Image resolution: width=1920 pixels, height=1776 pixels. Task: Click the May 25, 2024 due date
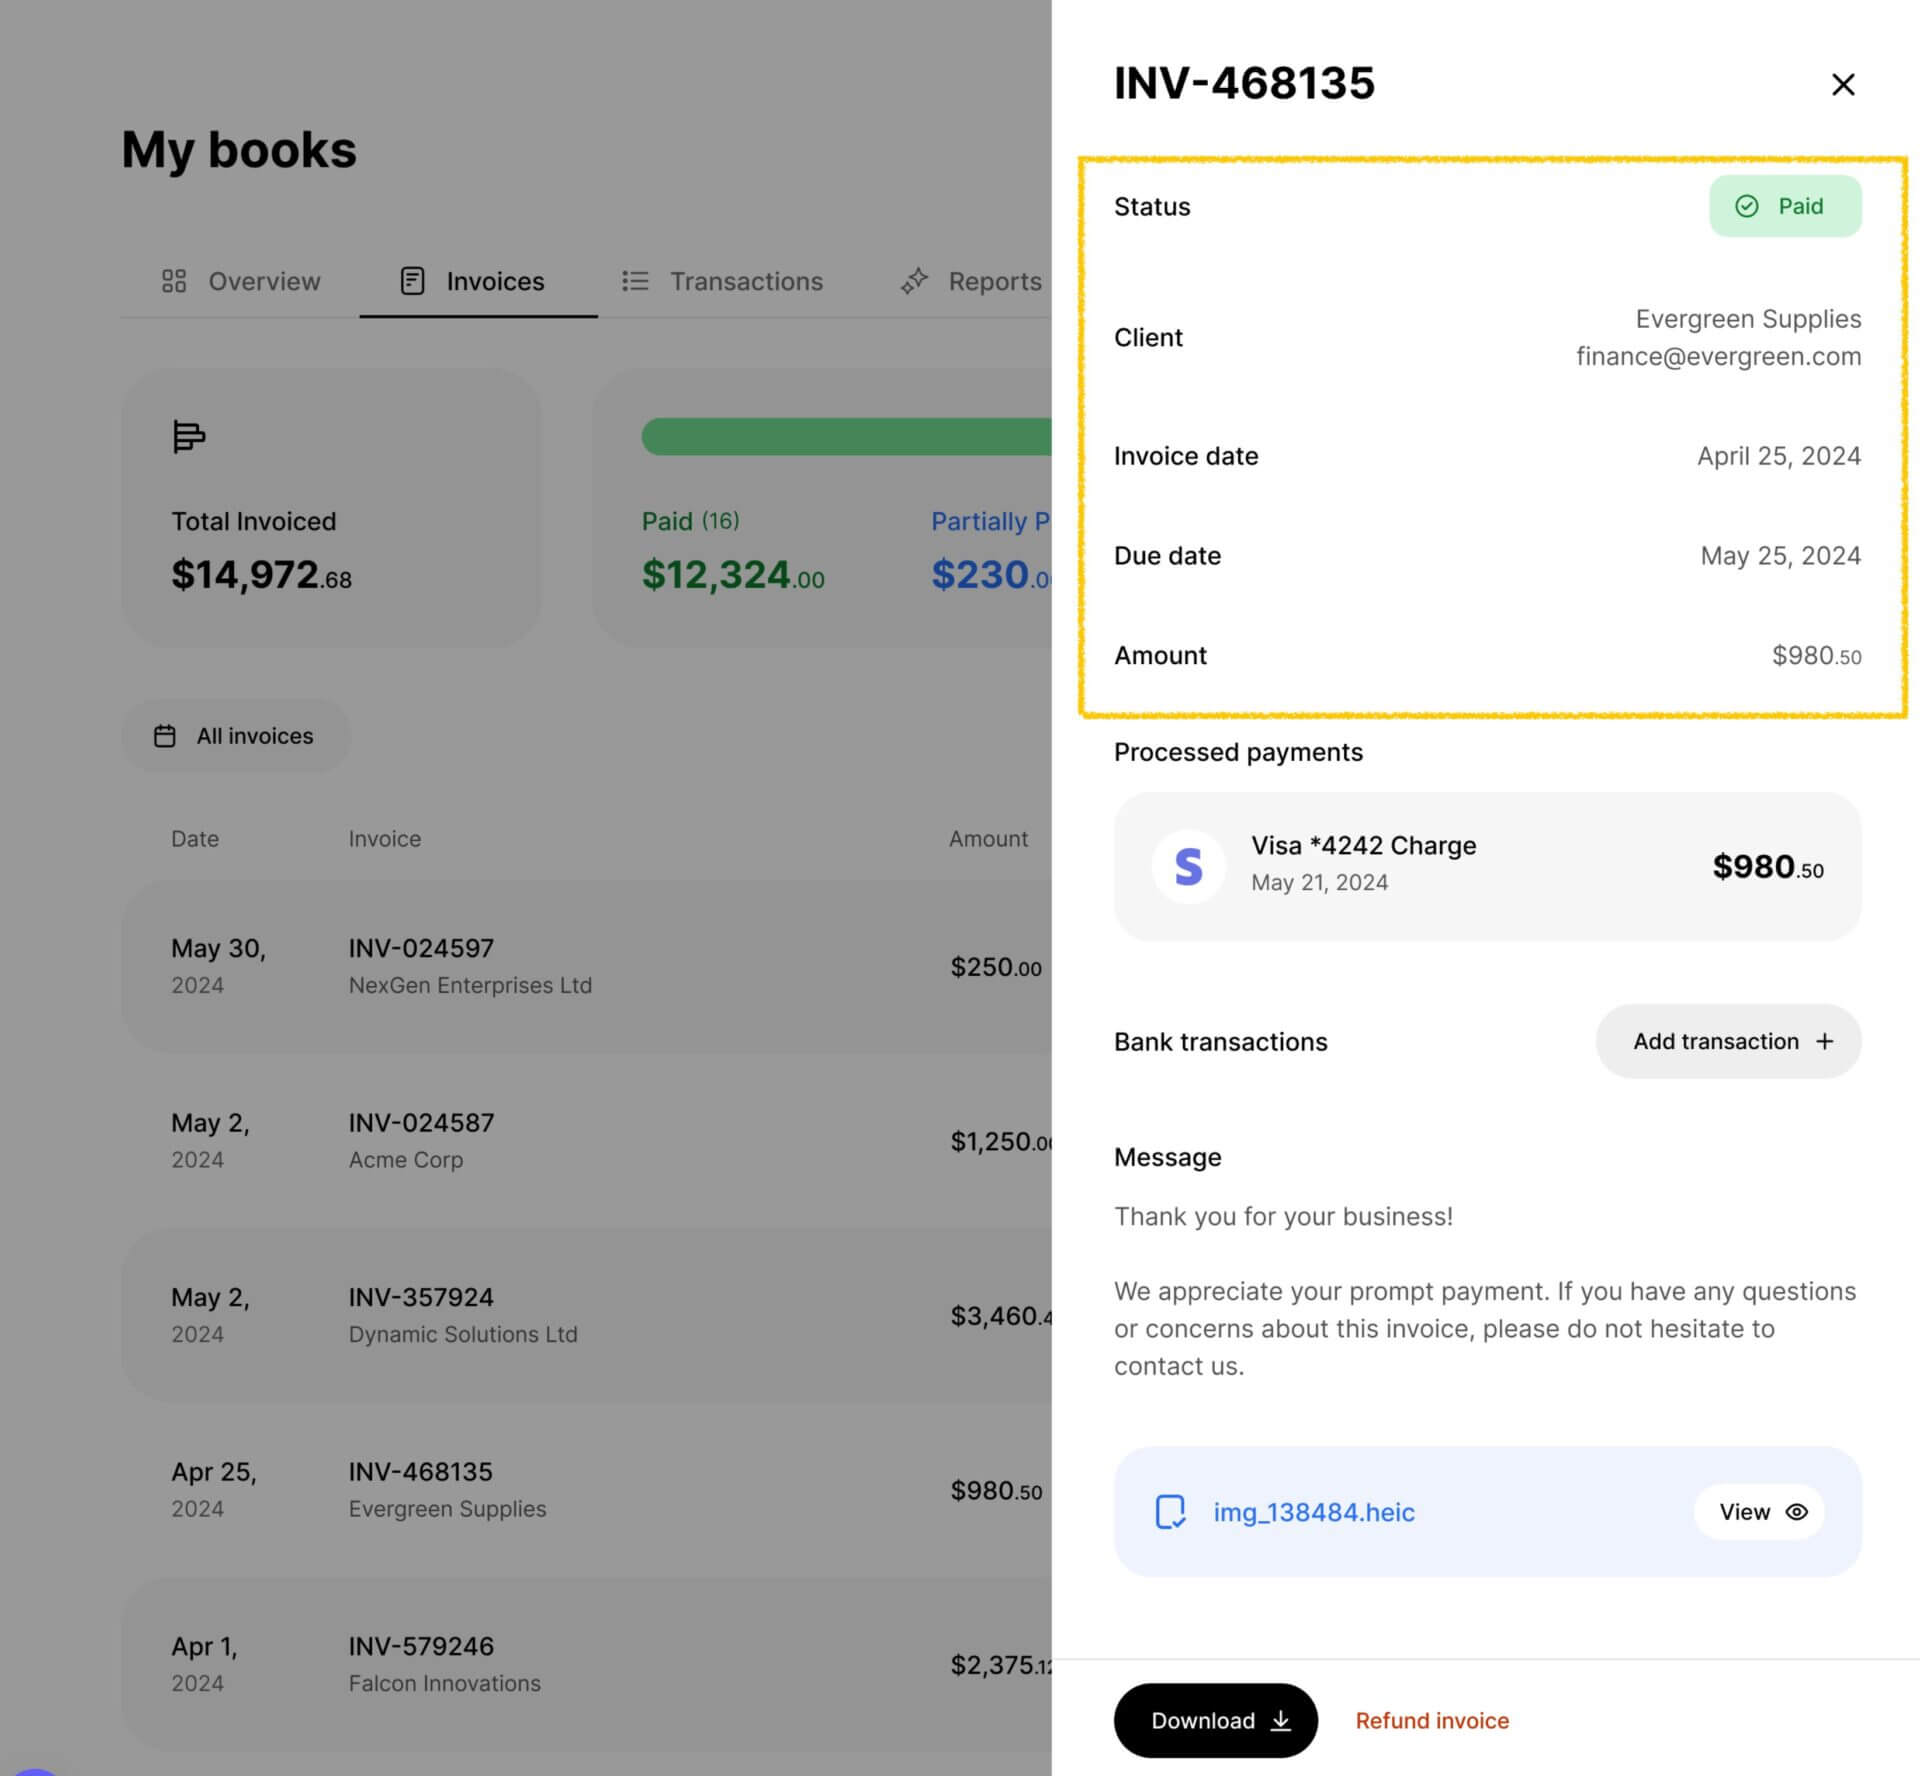1781,556
